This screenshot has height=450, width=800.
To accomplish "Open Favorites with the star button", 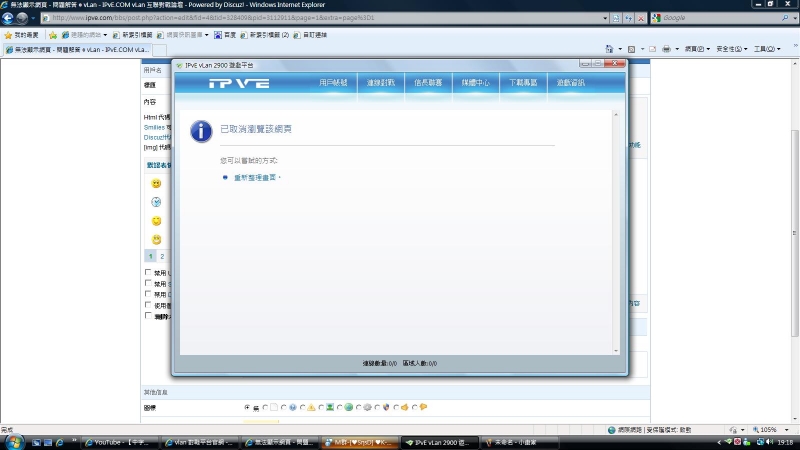I will [x=21, y=35].
